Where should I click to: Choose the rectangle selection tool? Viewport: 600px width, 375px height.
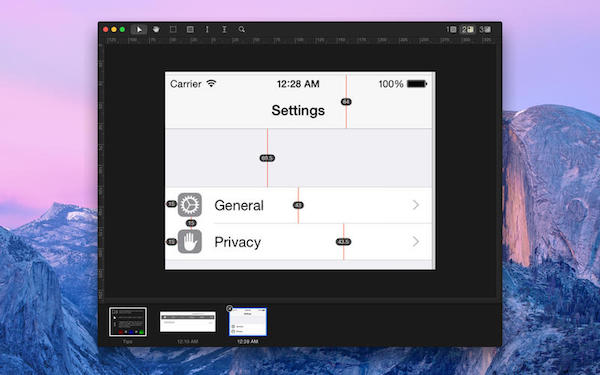point(173,29)
